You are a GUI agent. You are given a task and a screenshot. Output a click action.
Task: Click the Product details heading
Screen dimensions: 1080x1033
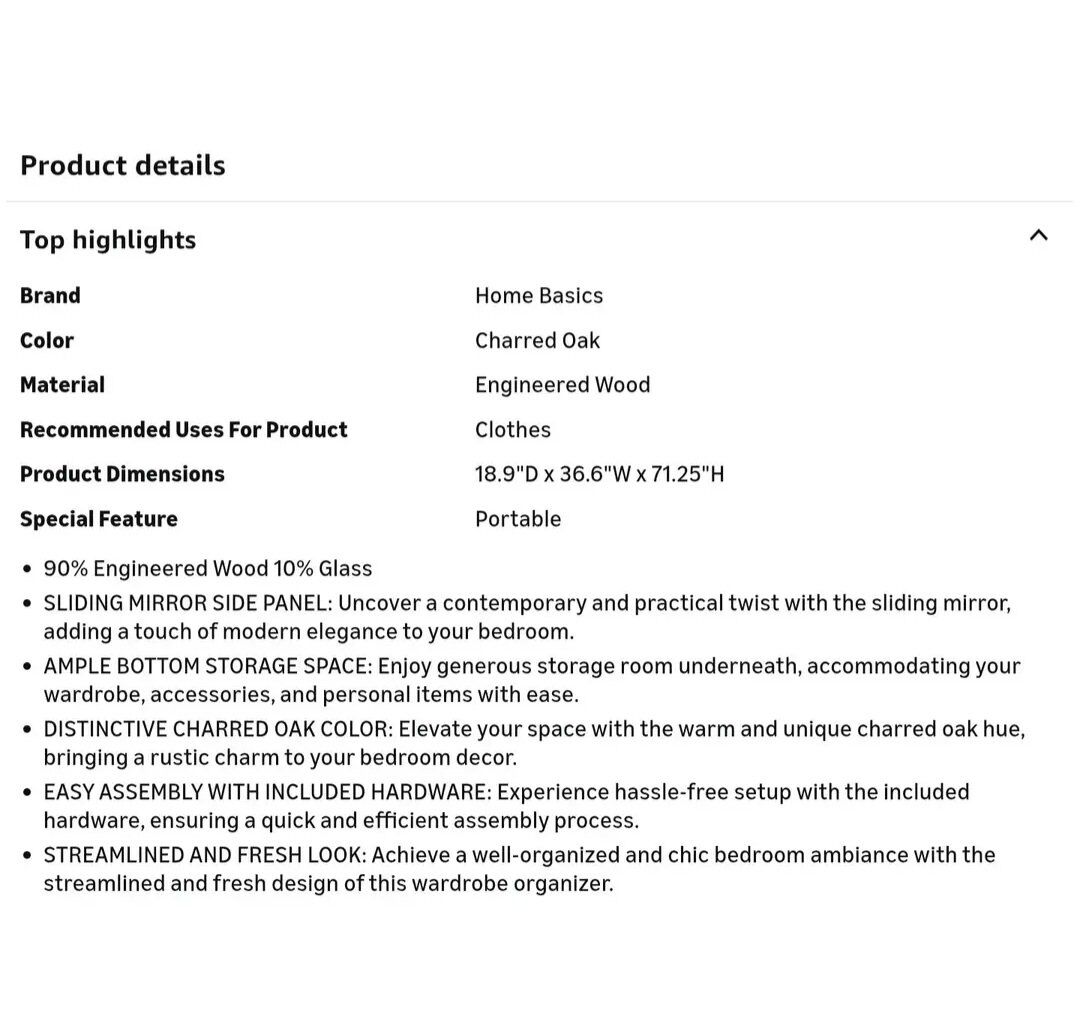[x=123, y=165]
